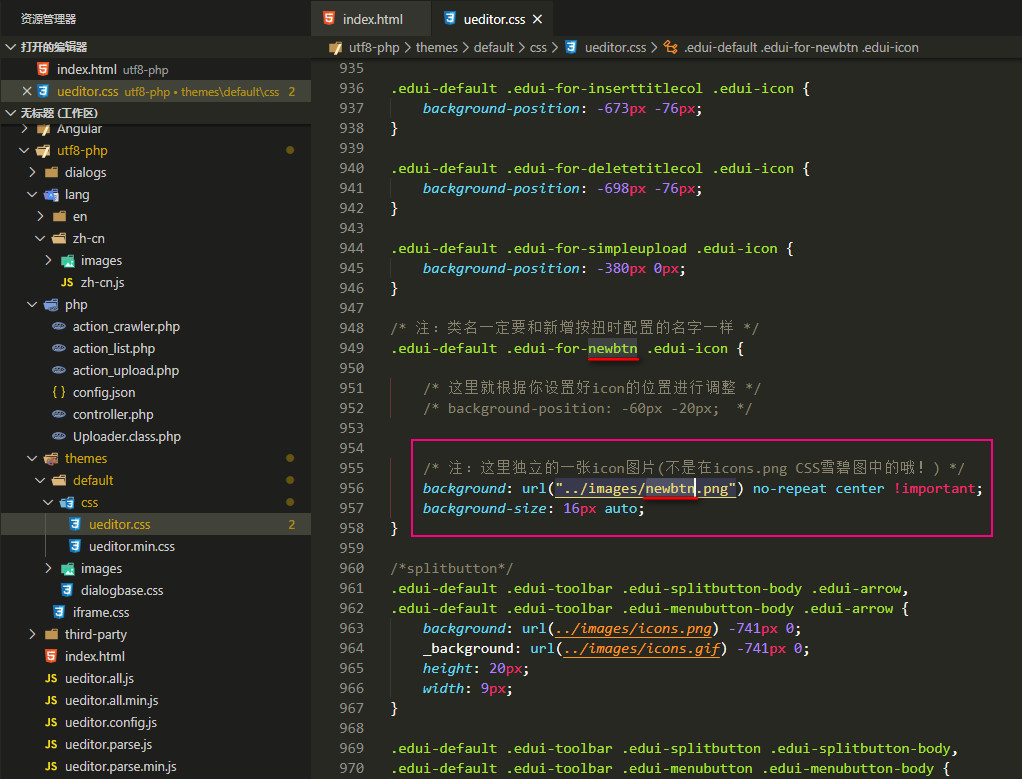Click the HTML5 icon on index.html tab
The width and height of the screenshot is (1022, 779).
[329, 19]
